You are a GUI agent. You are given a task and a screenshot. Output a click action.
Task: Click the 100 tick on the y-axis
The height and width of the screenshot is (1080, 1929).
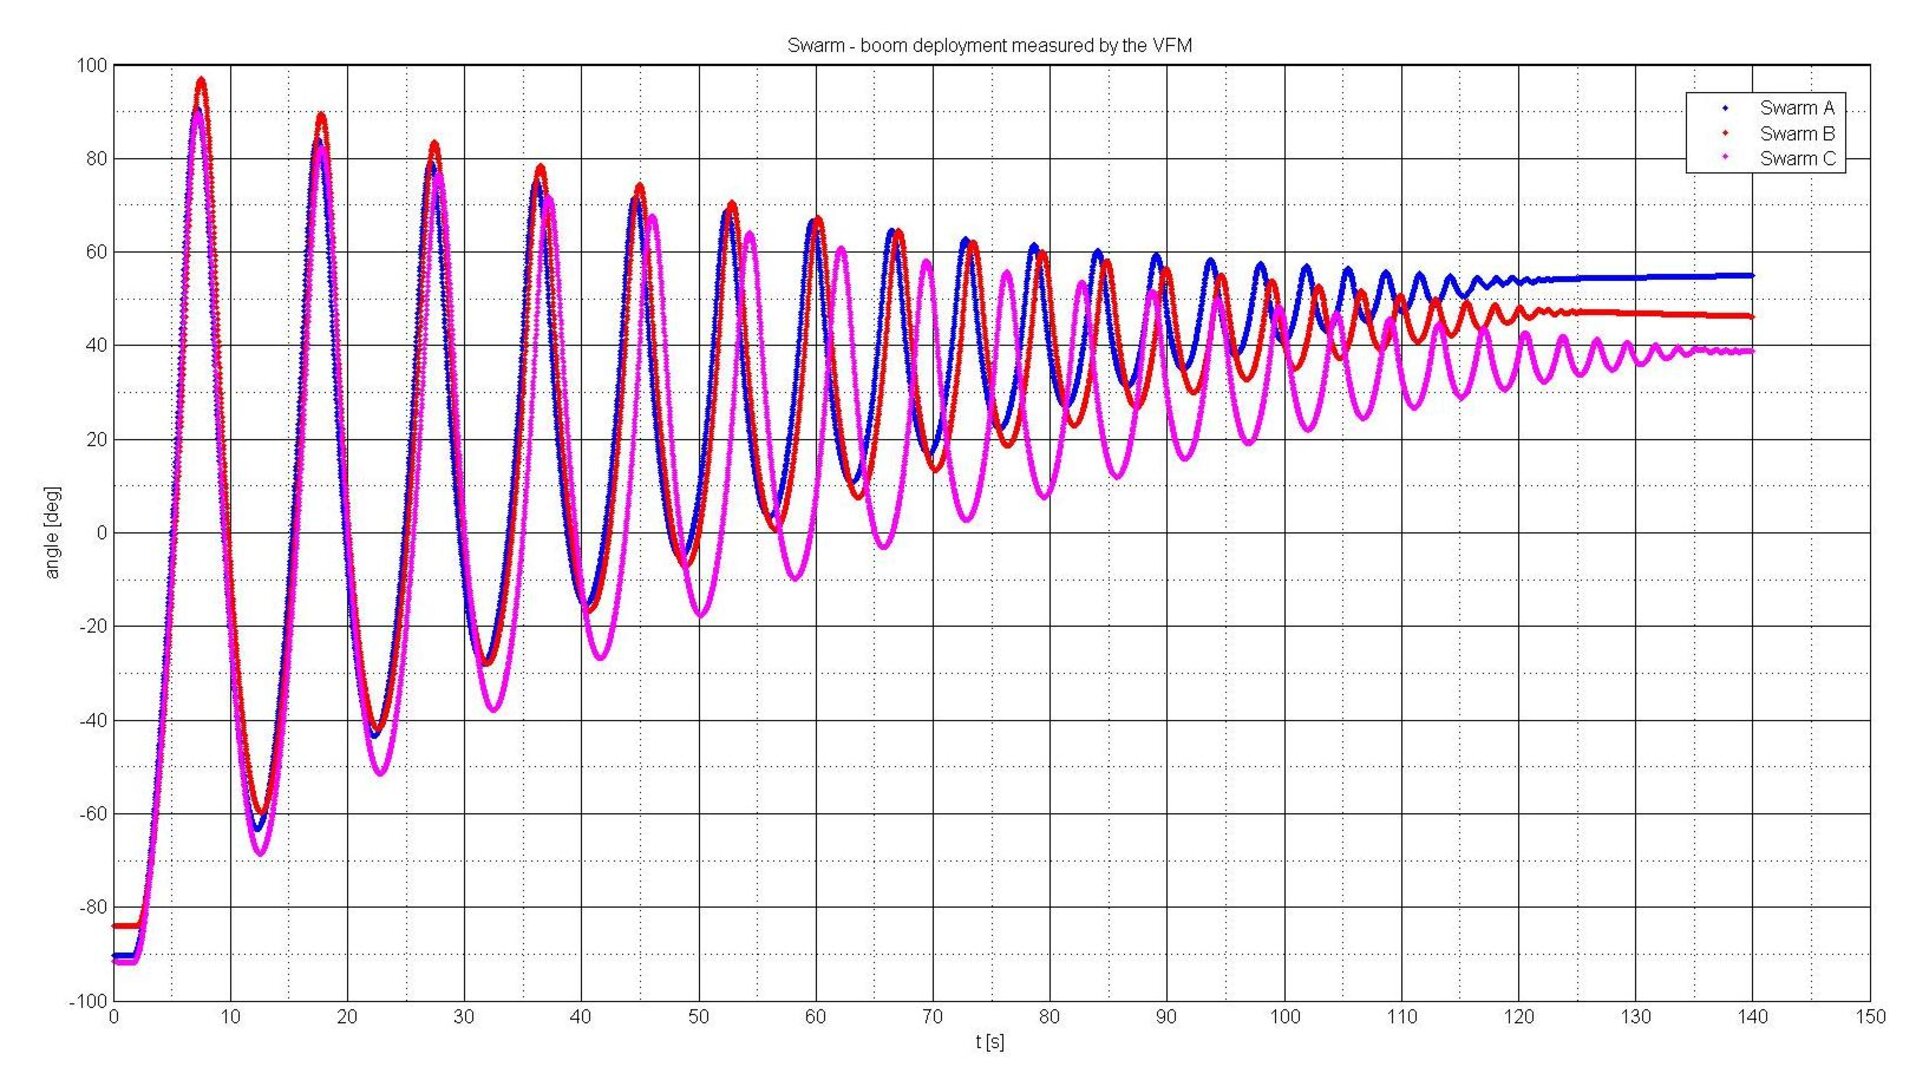pyautogui.click(x=90, y=64)
